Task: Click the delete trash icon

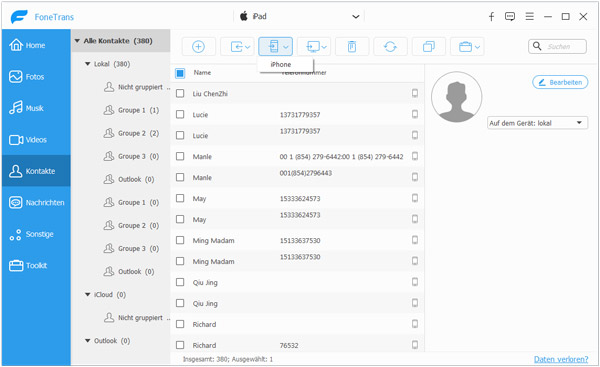Action: 352,47
